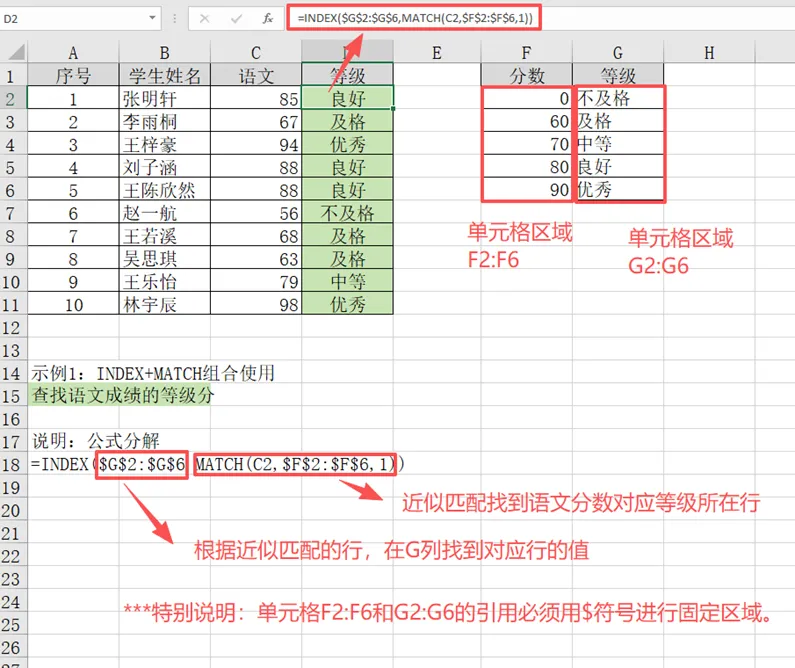The image size is (795, 668).
Task: Select row 12 header
Action: (x=13, y=327)
